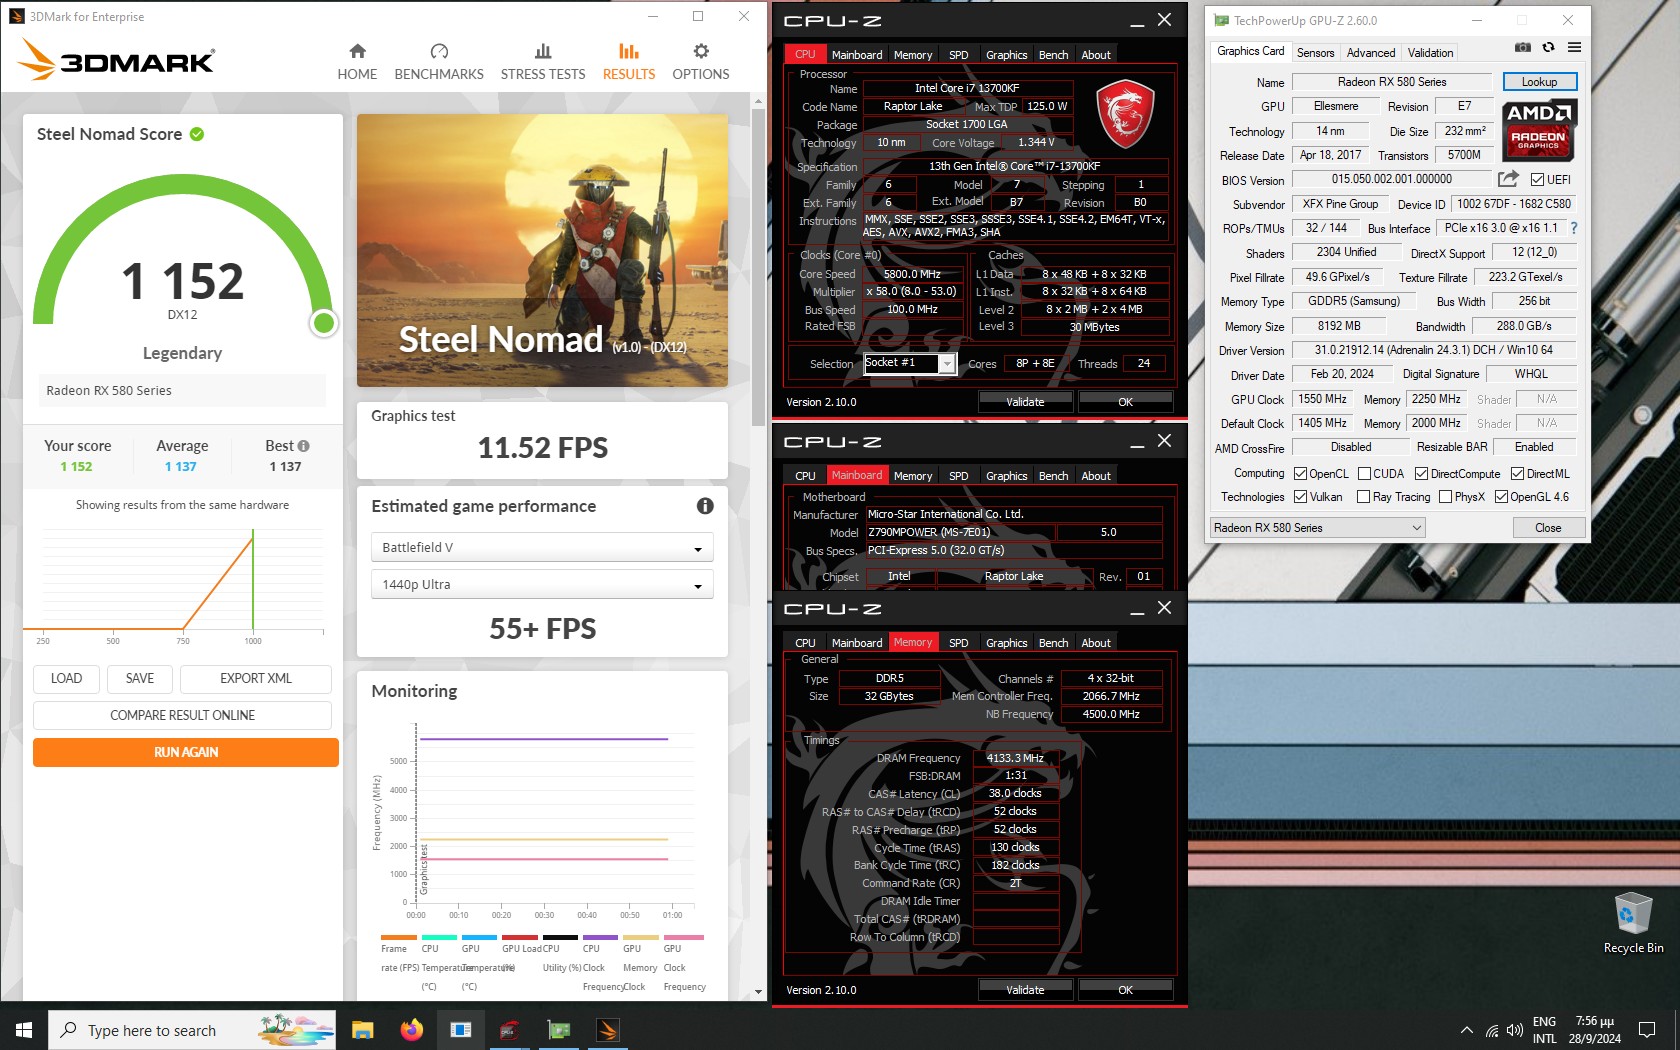
Task: Switch to the Advanced tab in GPU-Z
Action: pos(1370,53)
